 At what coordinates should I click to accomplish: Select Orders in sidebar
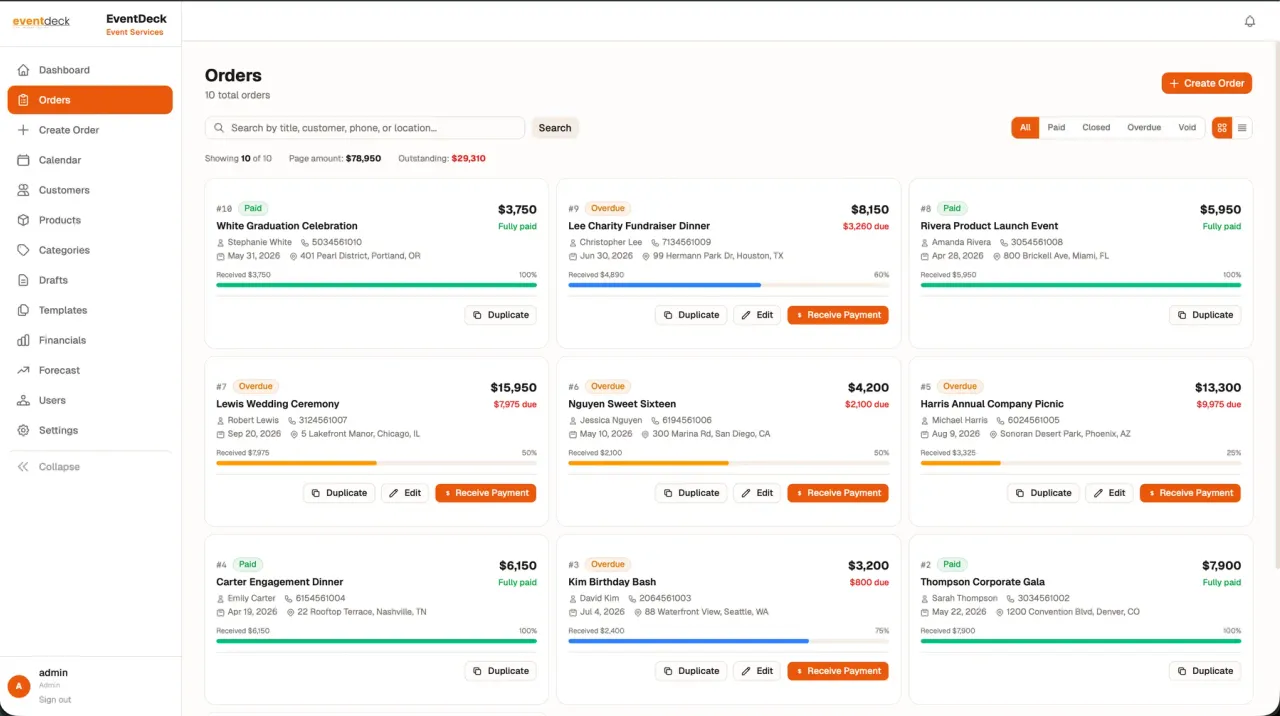click(90, 100)
